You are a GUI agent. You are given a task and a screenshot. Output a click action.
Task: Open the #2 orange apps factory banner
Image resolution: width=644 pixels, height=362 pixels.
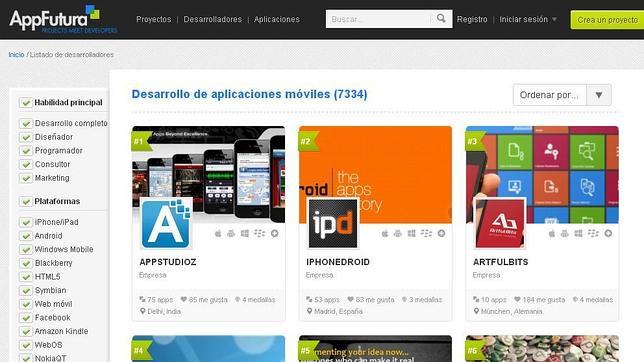click(375, 175)
